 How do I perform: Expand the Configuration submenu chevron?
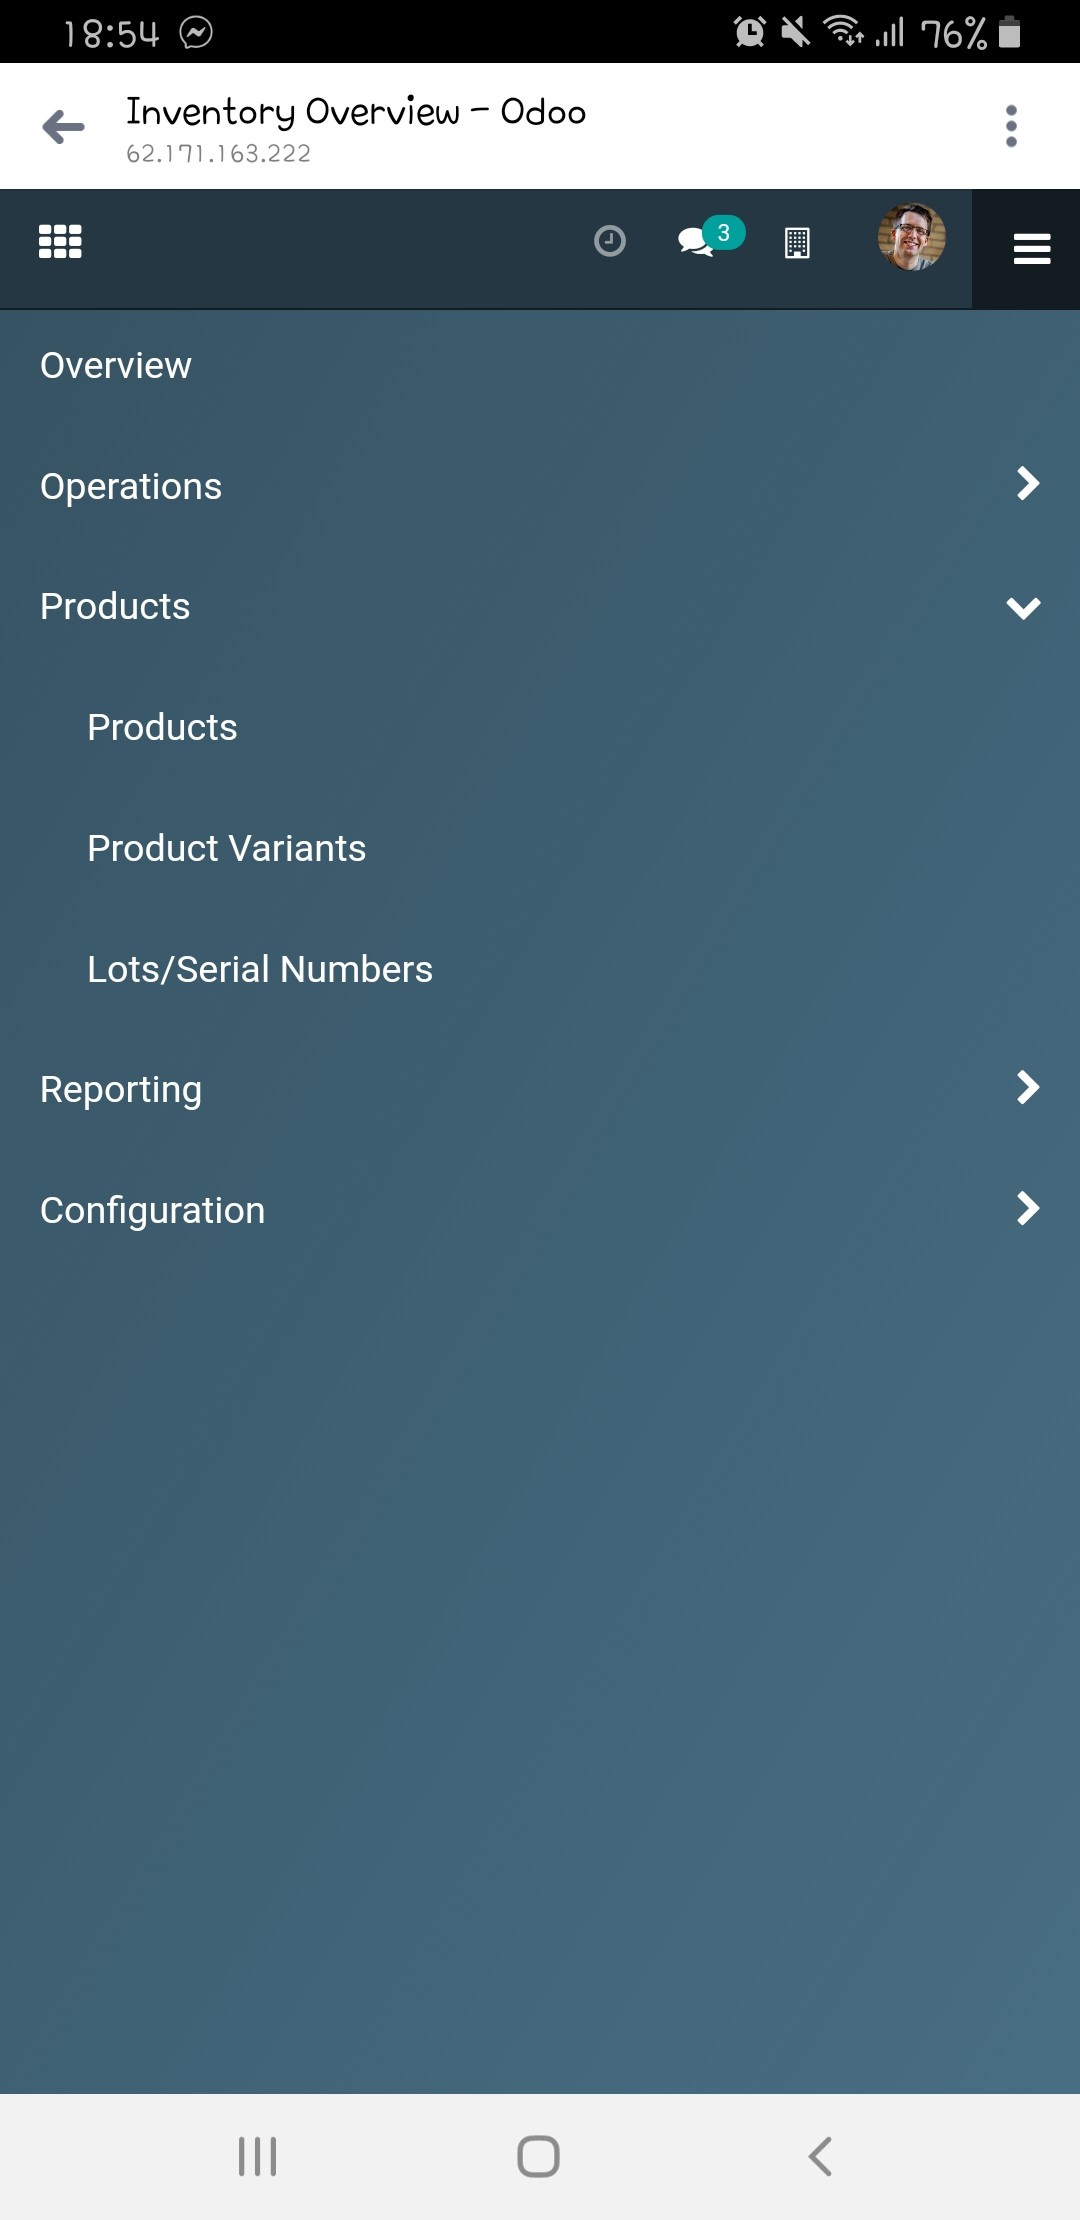(1027, 1209)
